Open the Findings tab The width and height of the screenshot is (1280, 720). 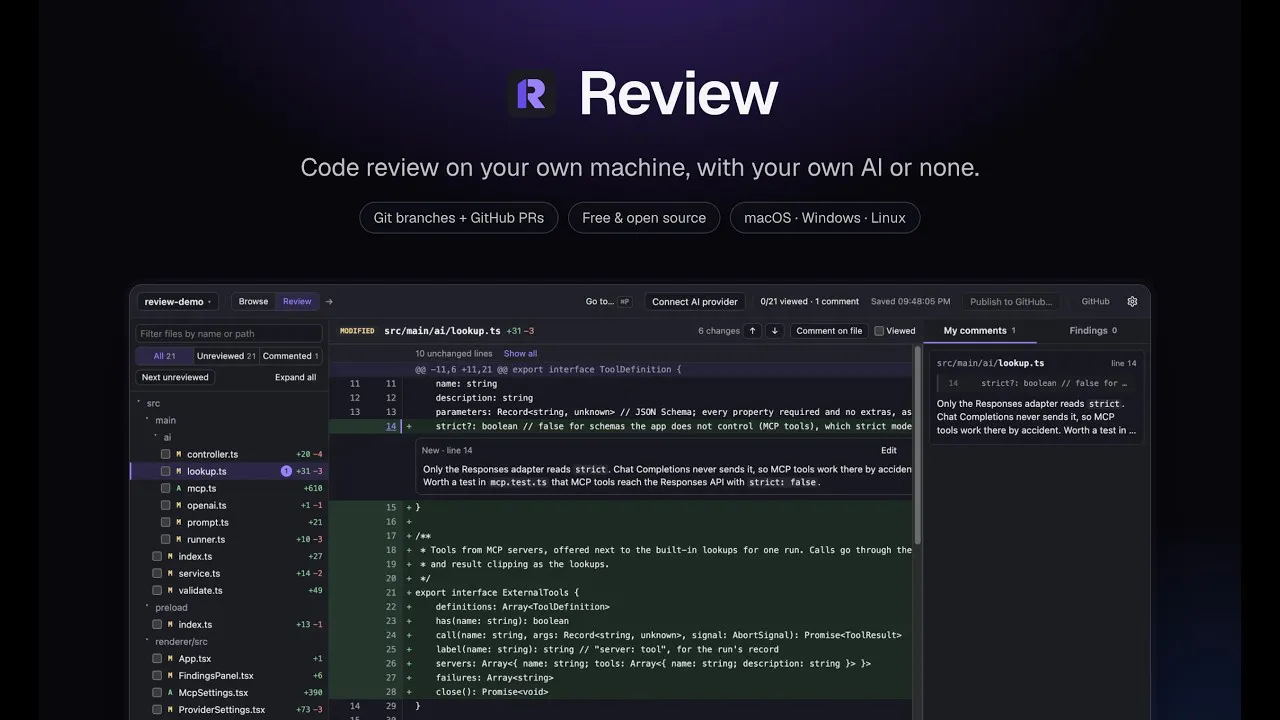(x=1093, y=331)
